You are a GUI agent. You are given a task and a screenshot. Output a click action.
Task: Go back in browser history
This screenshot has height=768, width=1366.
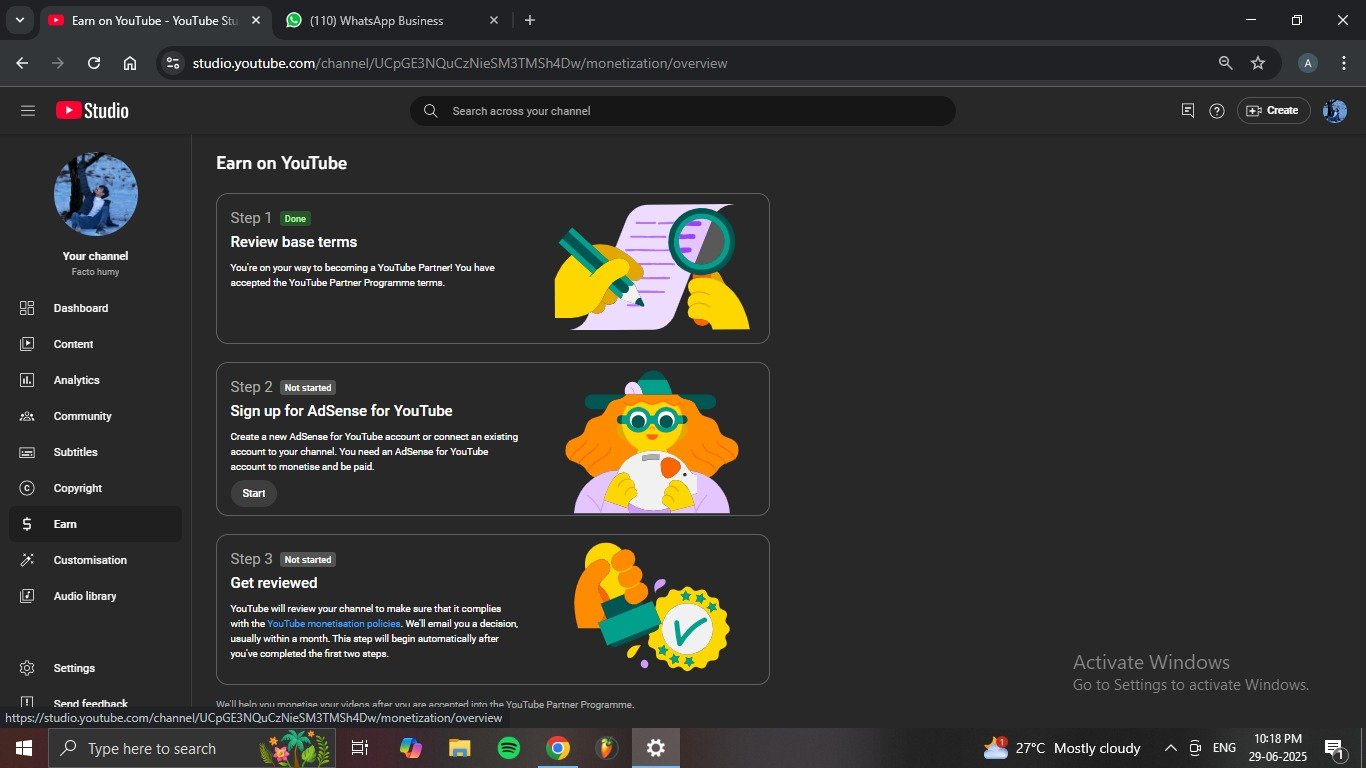22,63
